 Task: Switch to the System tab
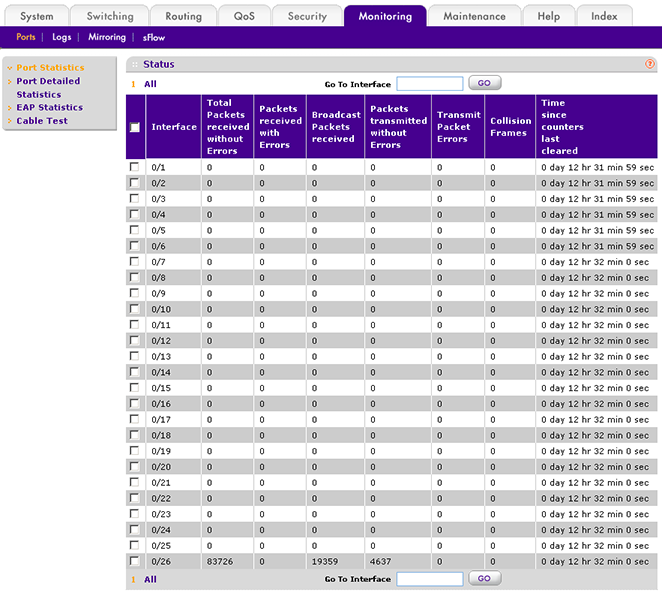pos(37,16)
